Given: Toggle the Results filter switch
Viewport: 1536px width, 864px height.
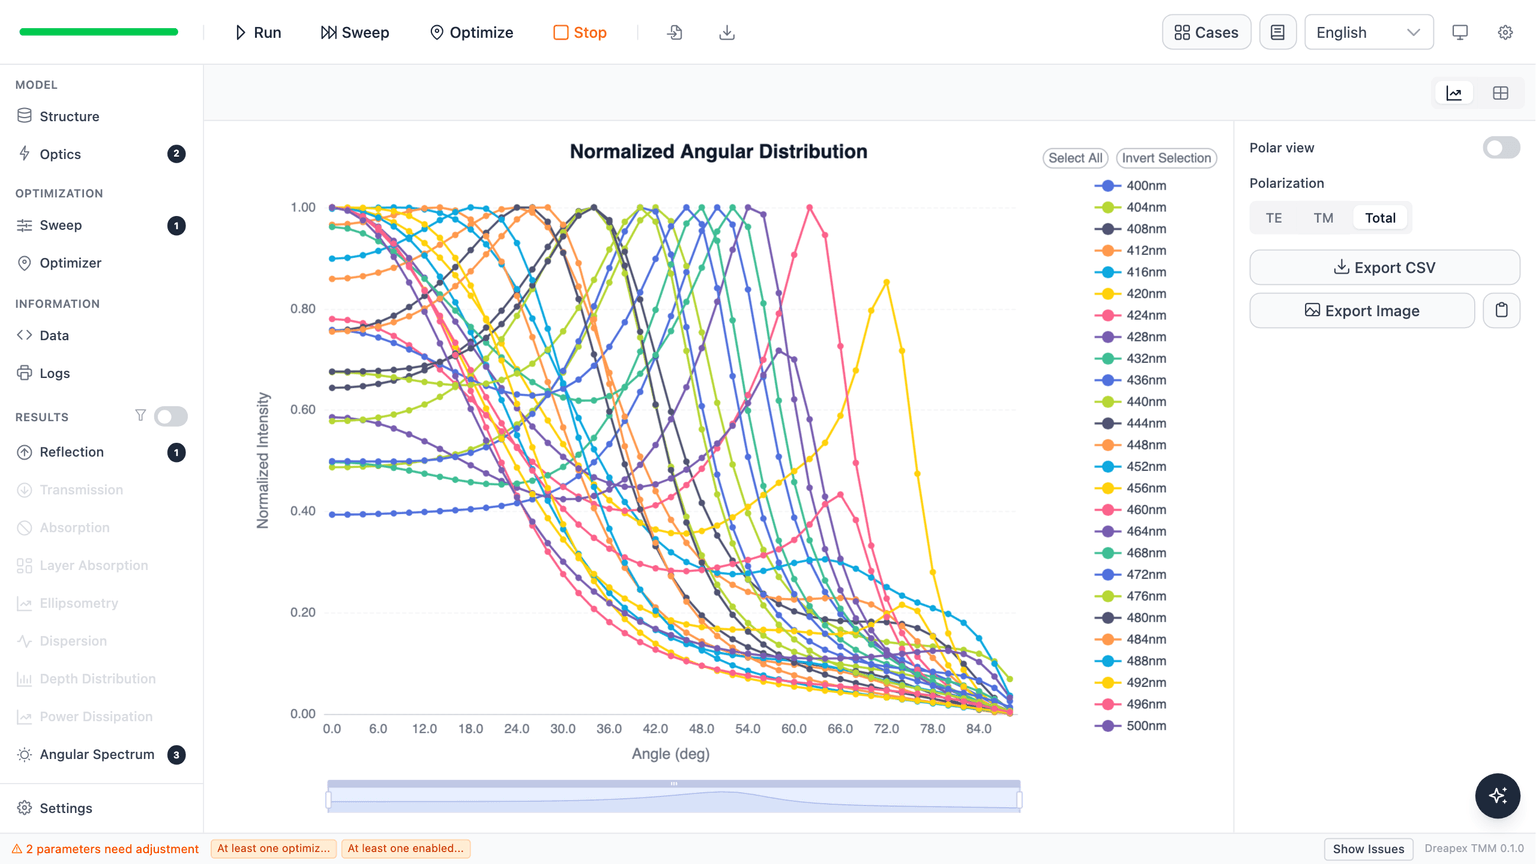Looking at the screenshot, I should click(x=171, y=416).
